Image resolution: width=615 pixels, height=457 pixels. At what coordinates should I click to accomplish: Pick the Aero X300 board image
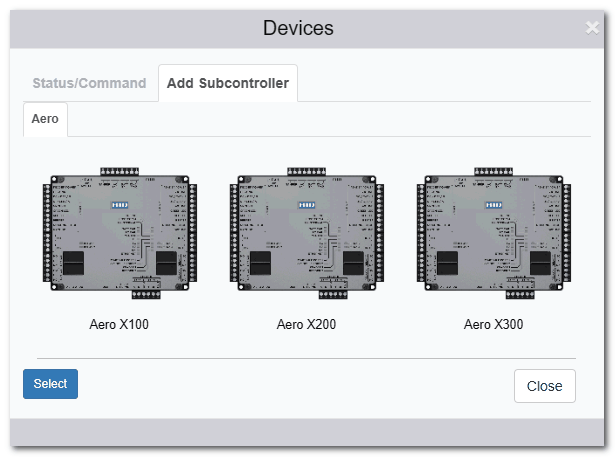494,231
